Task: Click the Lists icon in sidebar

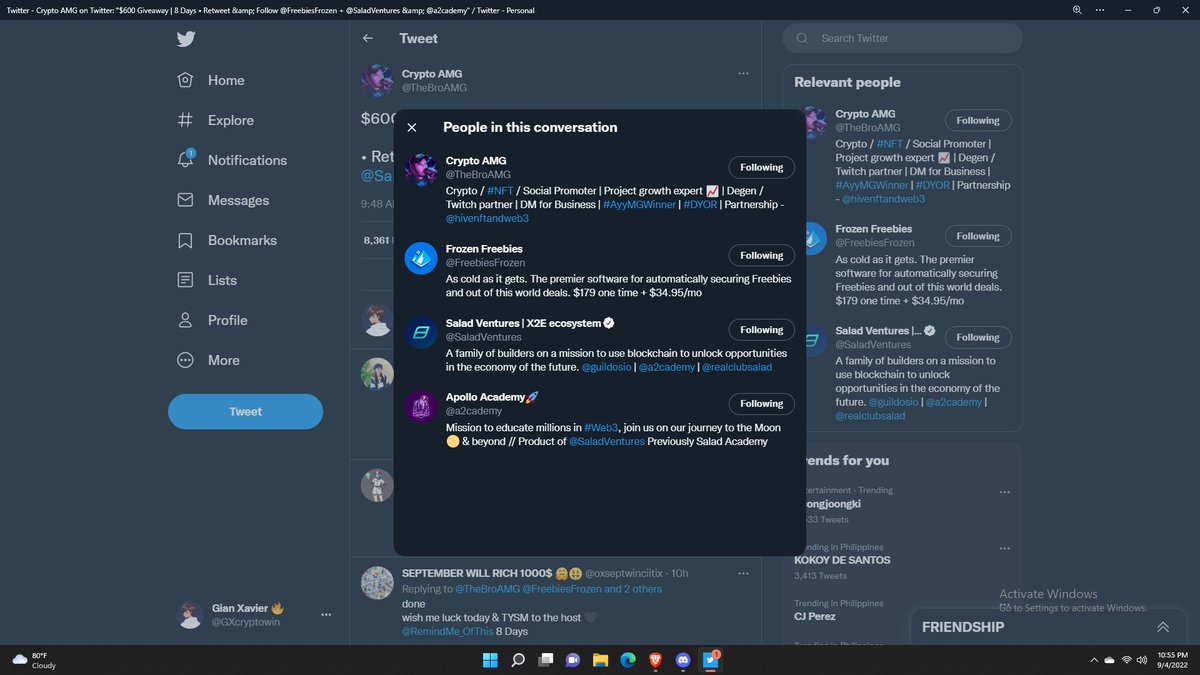Action: (185, 280)
